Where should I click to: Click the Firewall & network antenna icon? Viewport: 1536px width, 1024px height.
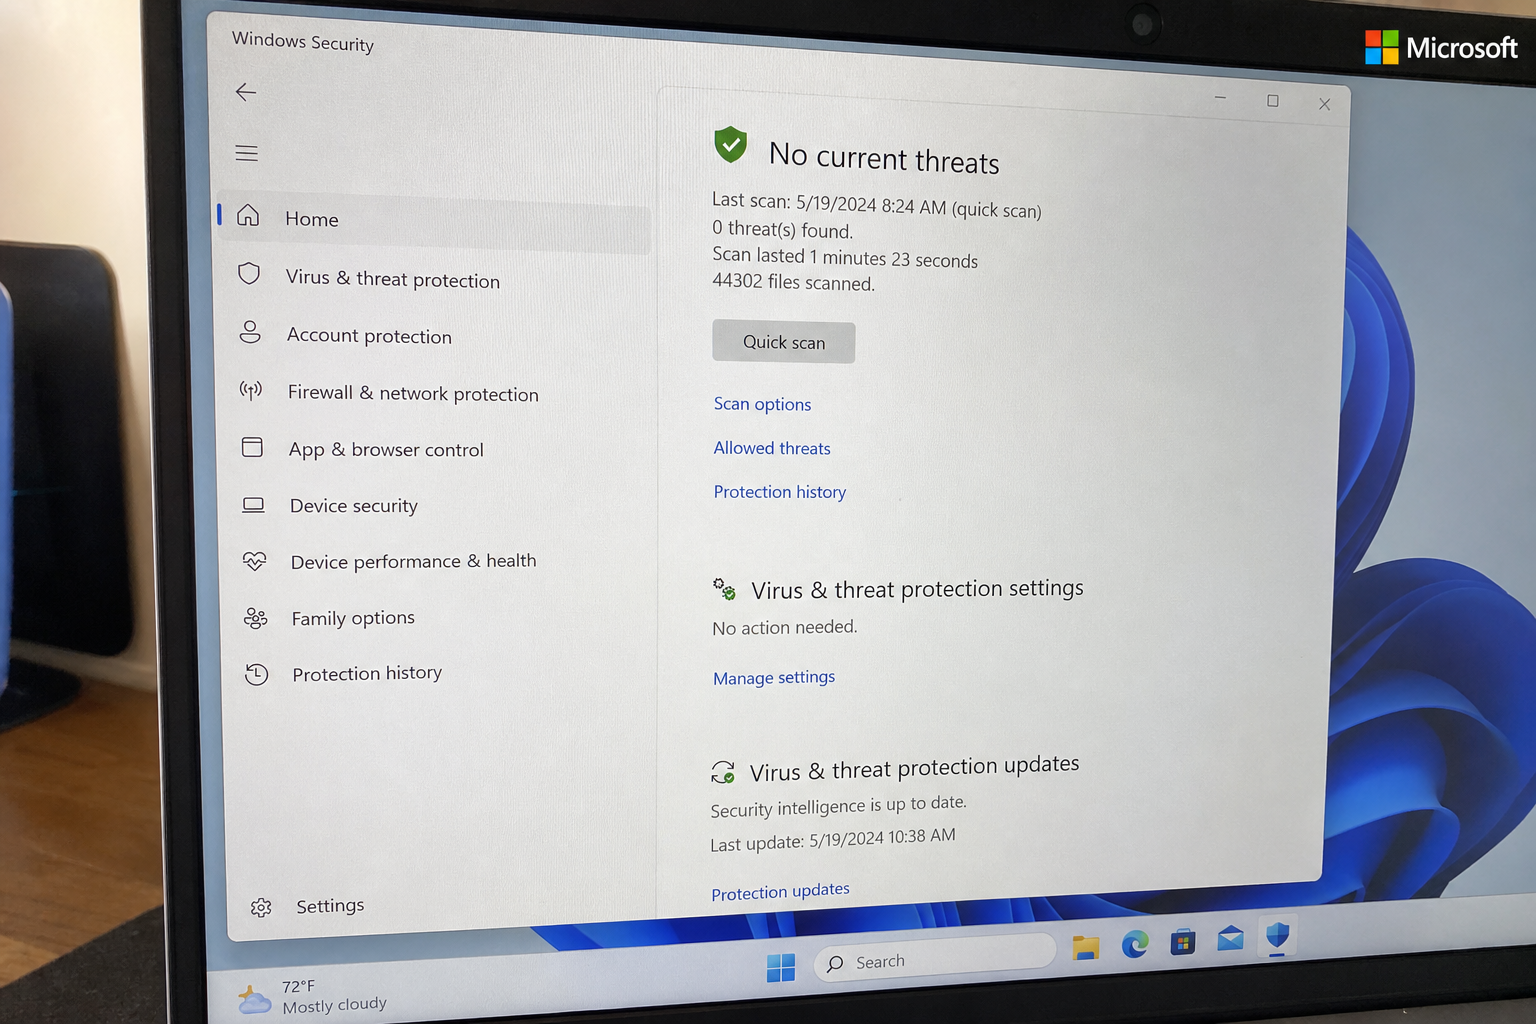coord(251,389)
